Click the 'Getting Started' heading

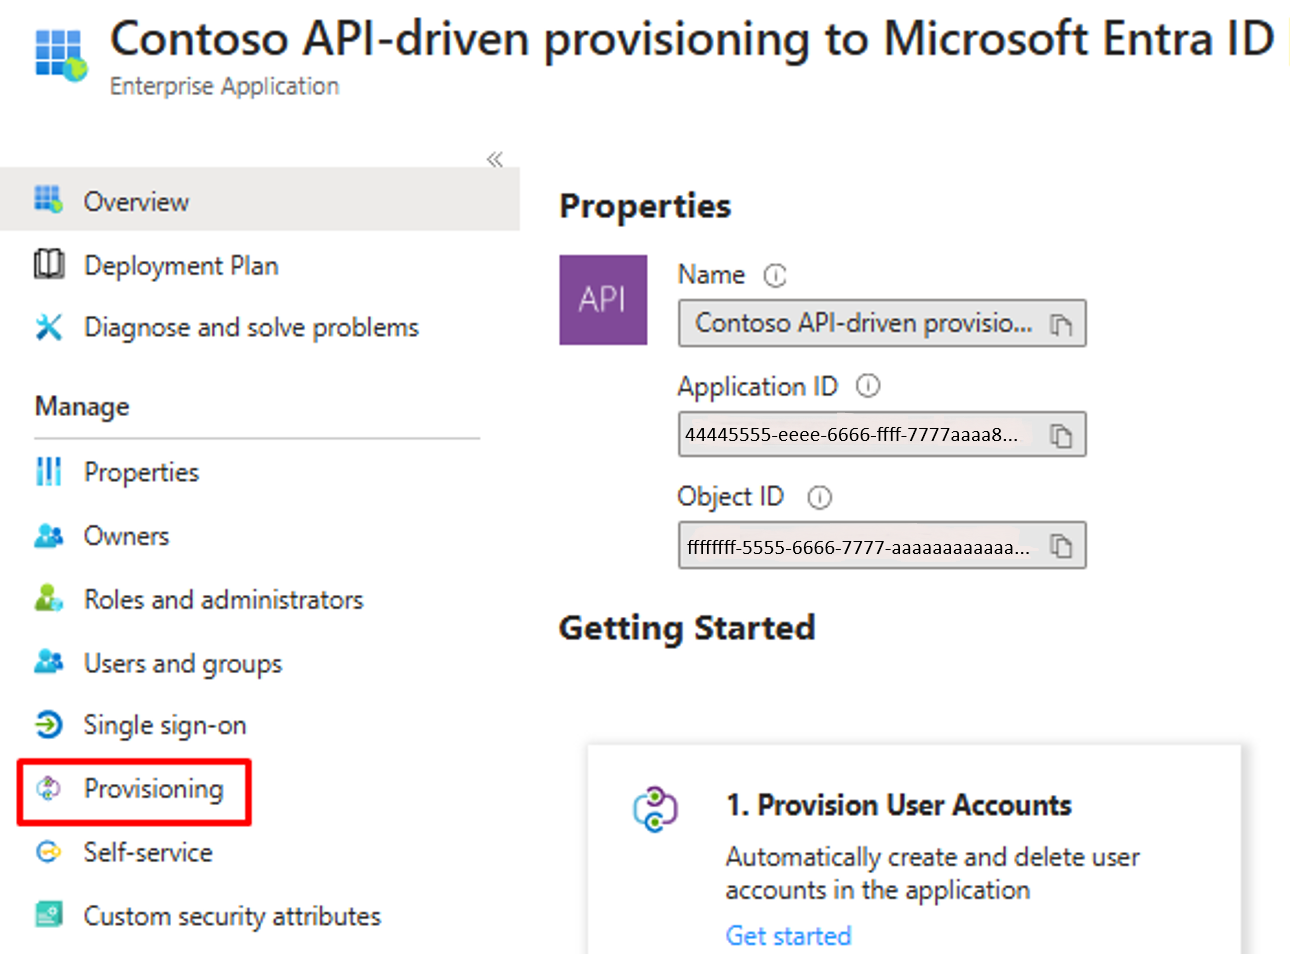(x=687, y=628)
